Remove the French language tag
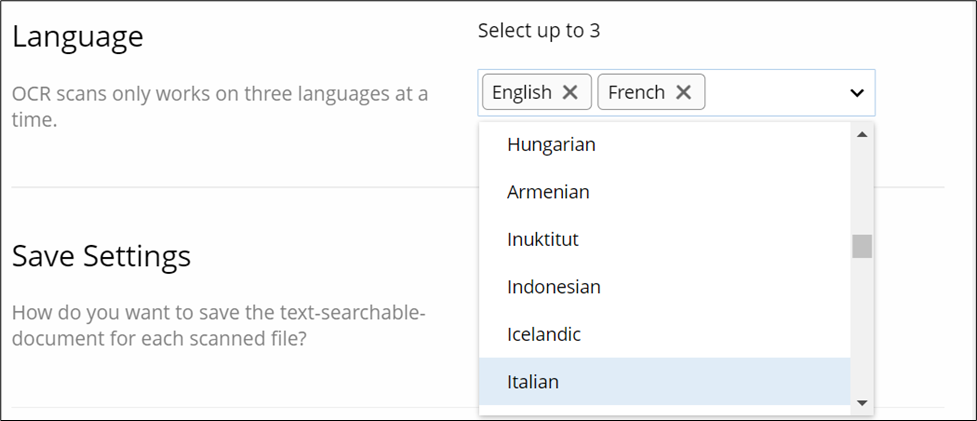Viewport: 977px width, 421px height. click(x=683, y=92)
